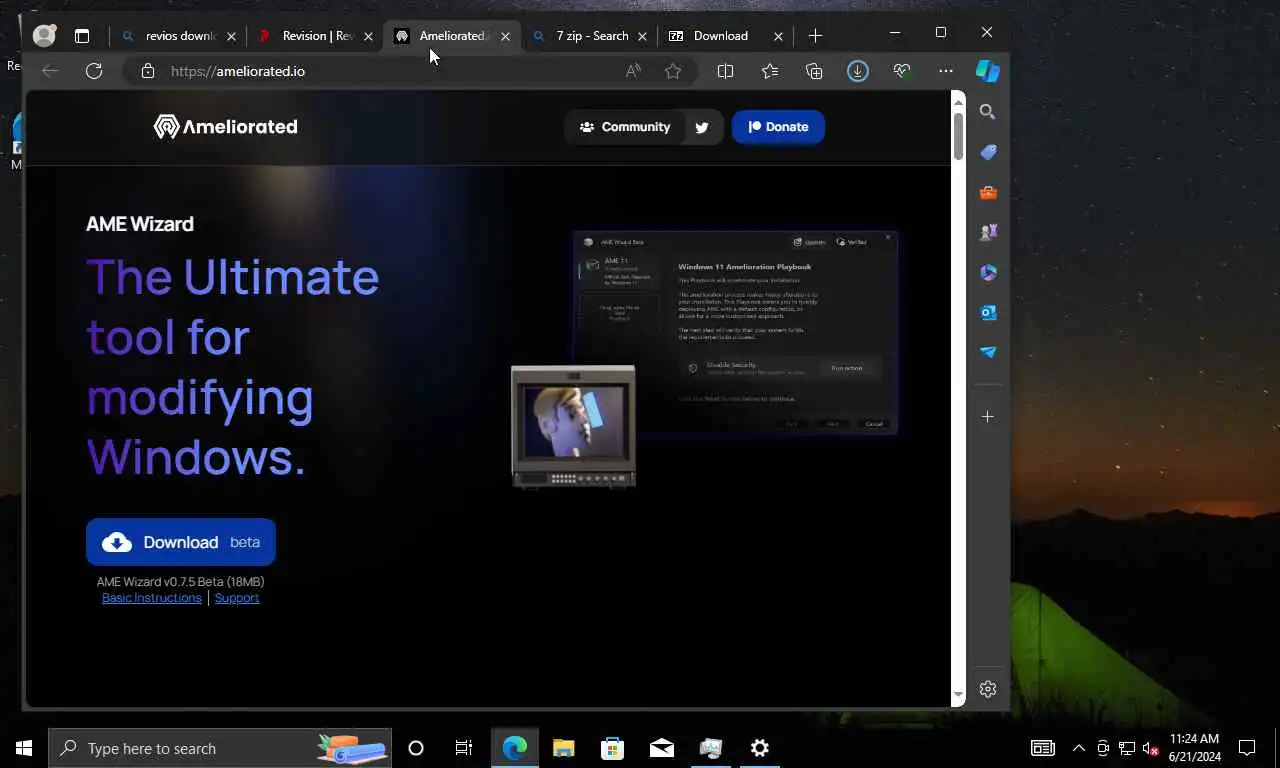Screen dimensions: 1280x768
Task: View site information lock icon
Action: [148, 71]
